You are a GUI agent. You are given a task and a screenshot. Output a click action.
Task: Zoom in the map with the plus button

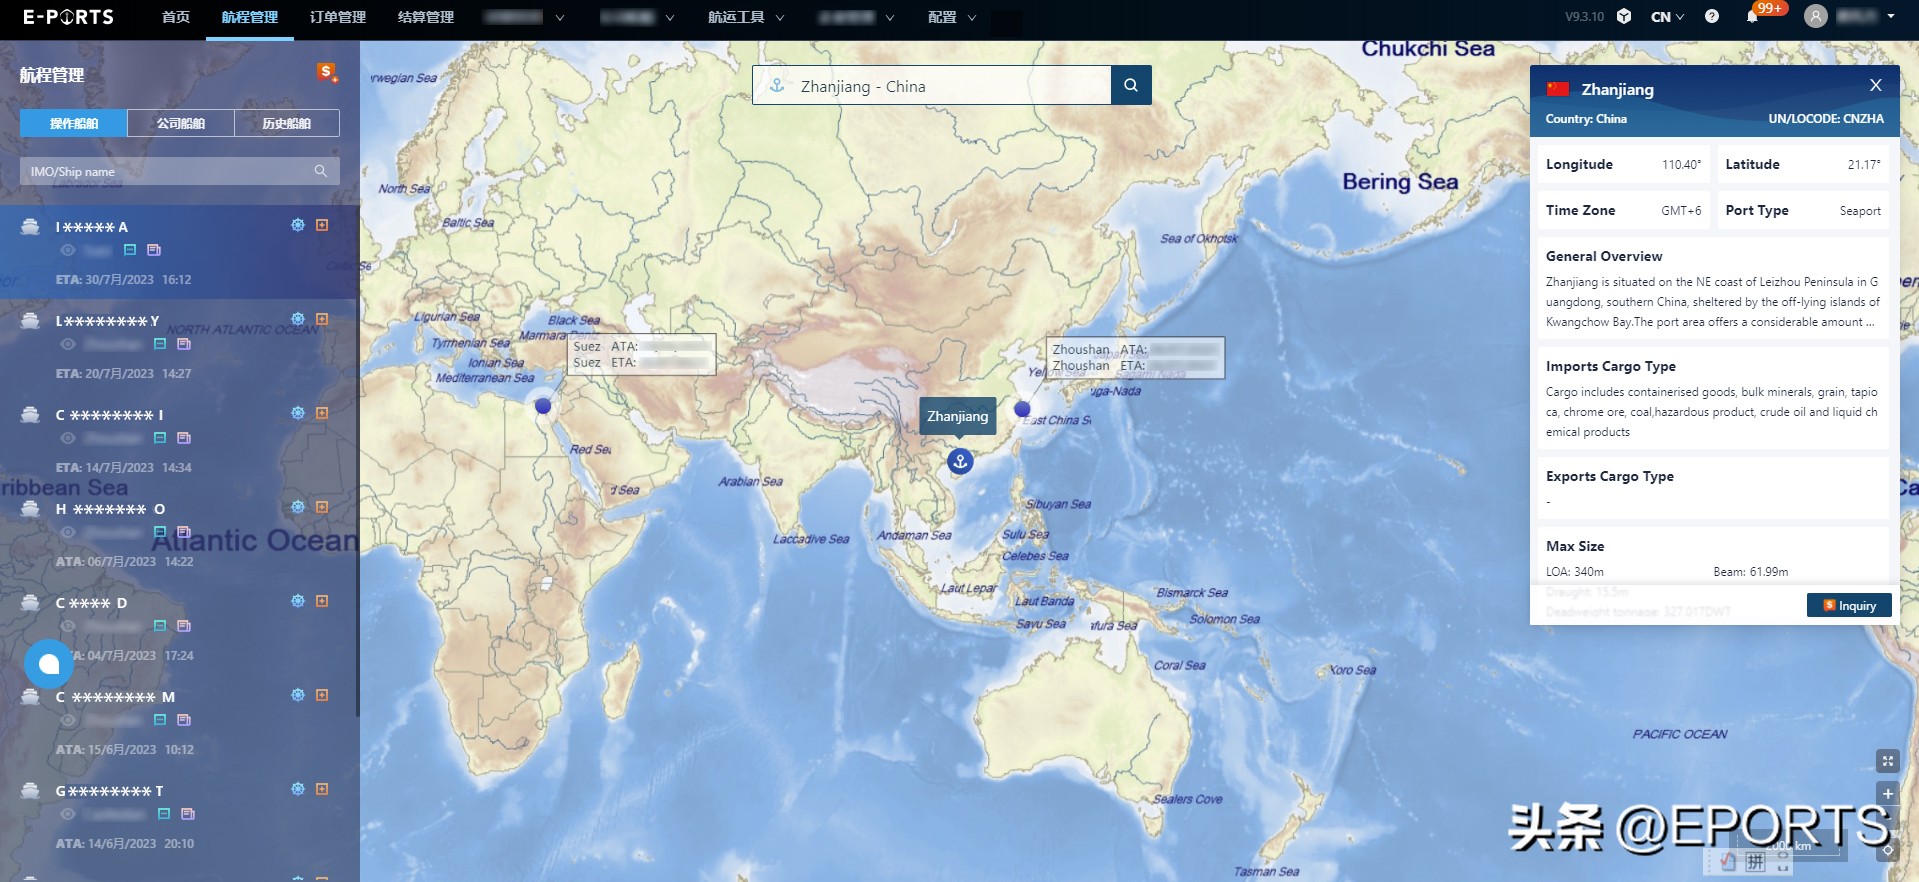tap(1888, 794)
